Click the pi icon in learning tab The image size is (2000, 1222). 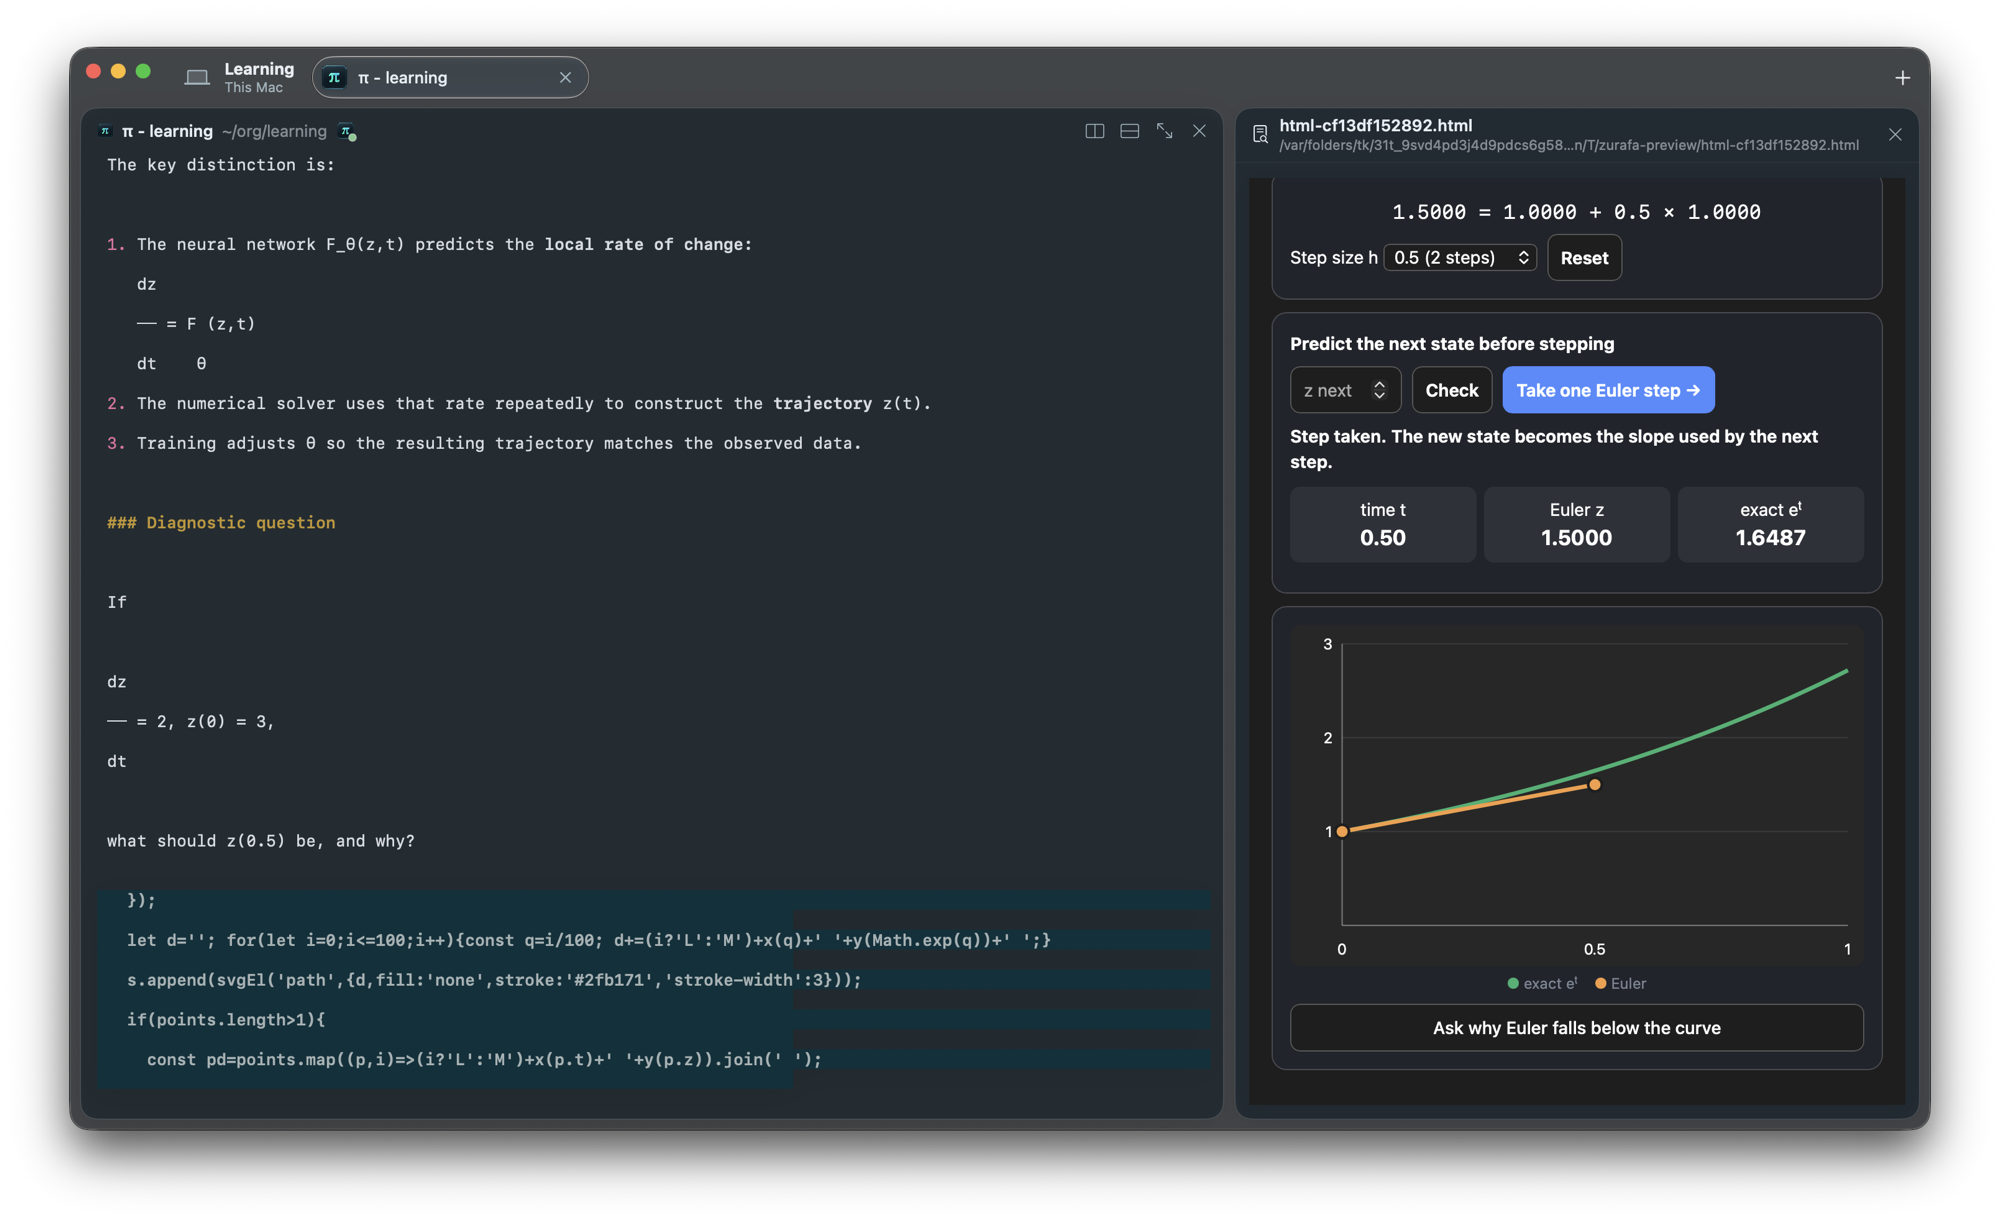(335, 78)
